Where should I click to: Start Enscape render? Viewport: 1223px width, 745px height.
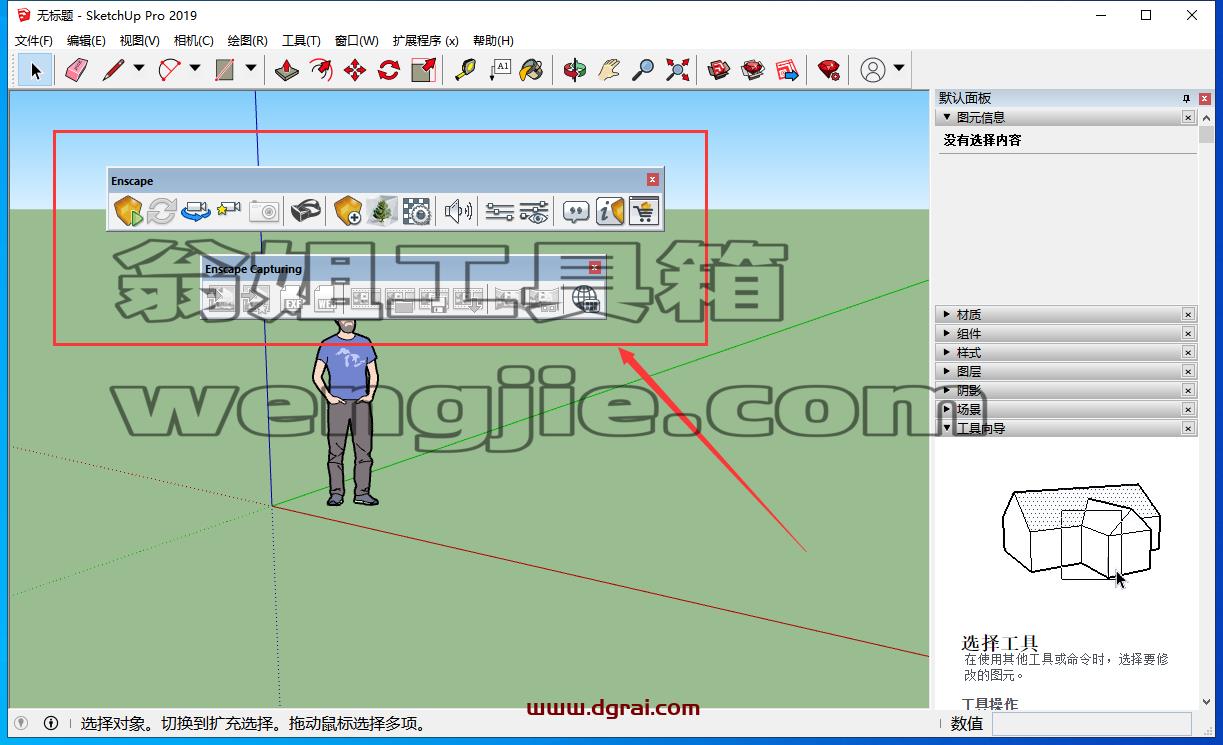point(128,211)
